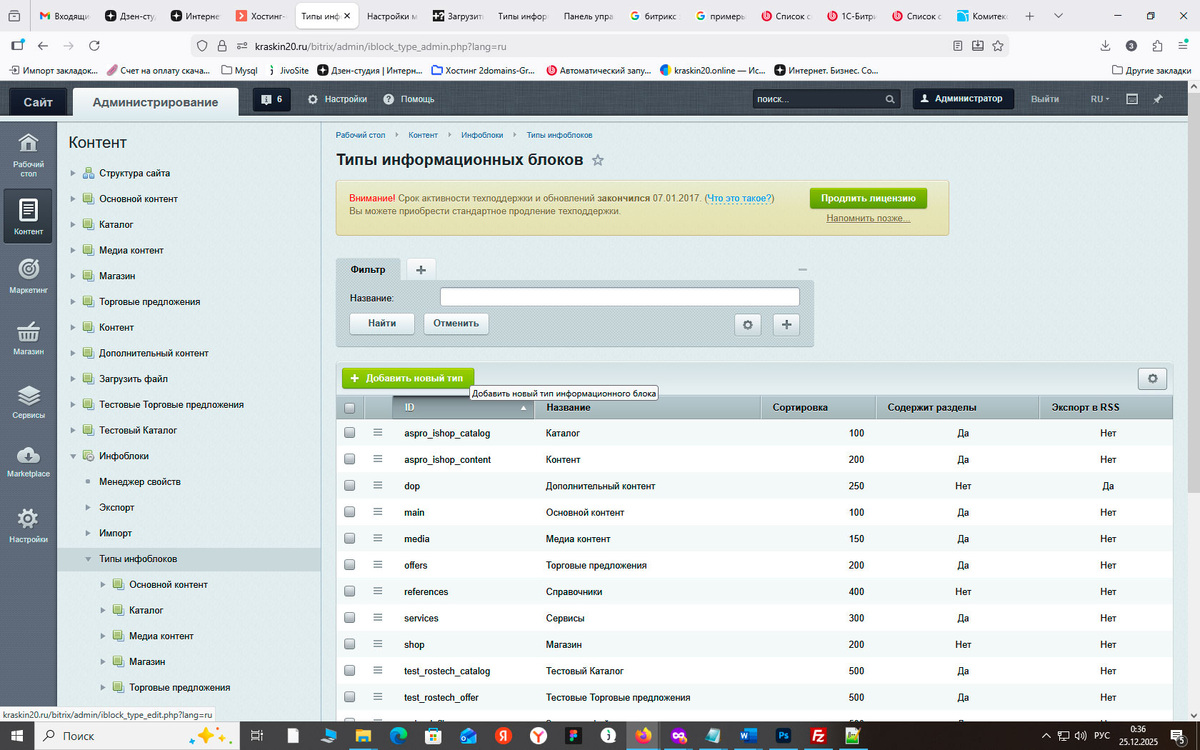Open the Настройки gear sidebar icon
Screen dimensions: 1200x750
coord(28,525)
